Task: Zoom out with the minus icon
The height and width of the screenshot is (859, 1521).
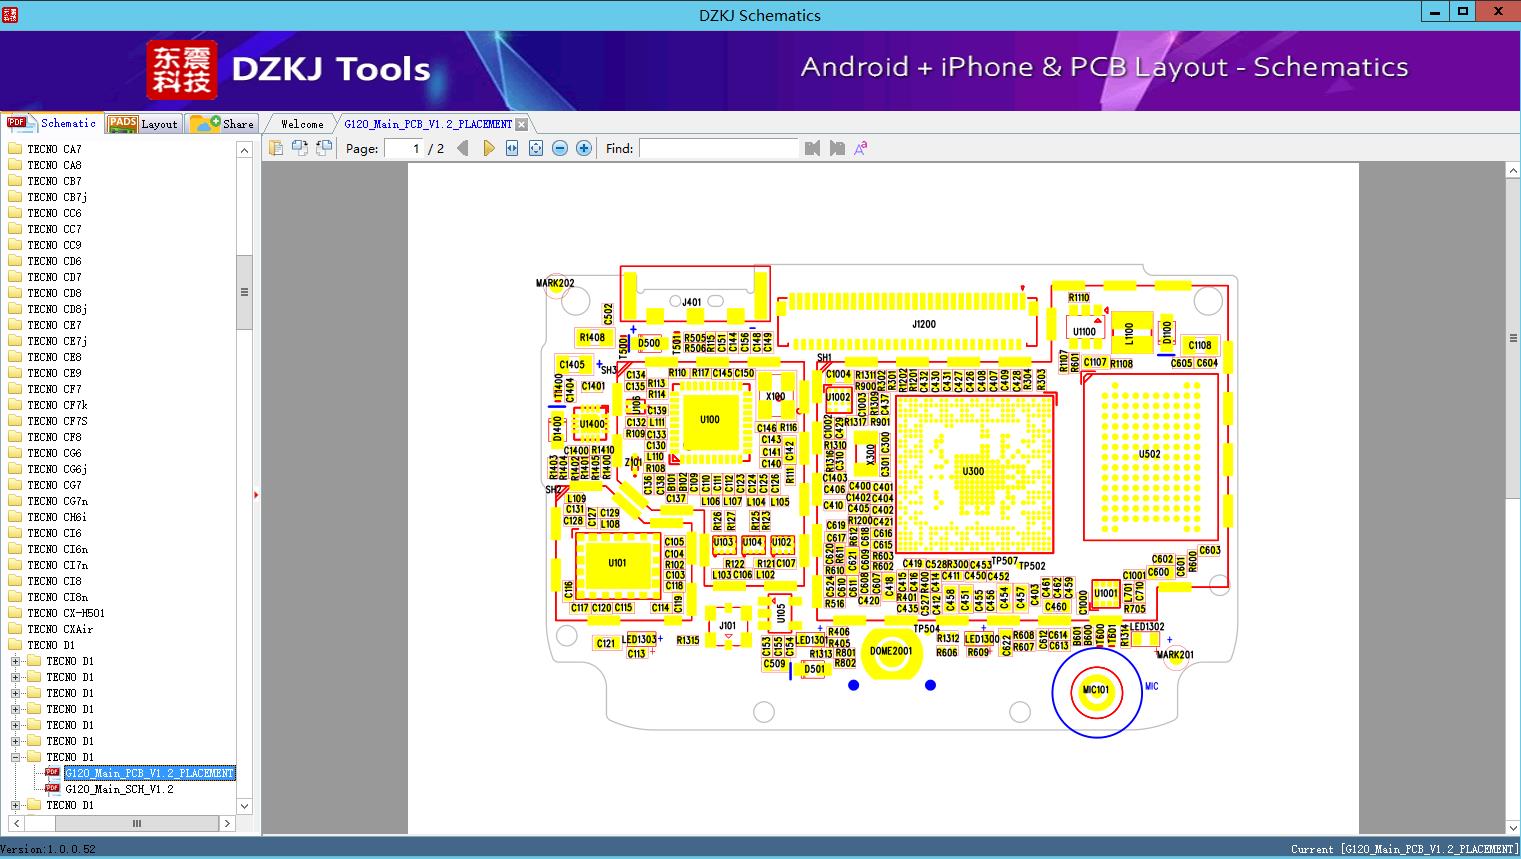Action: click(x=560, y=148)
